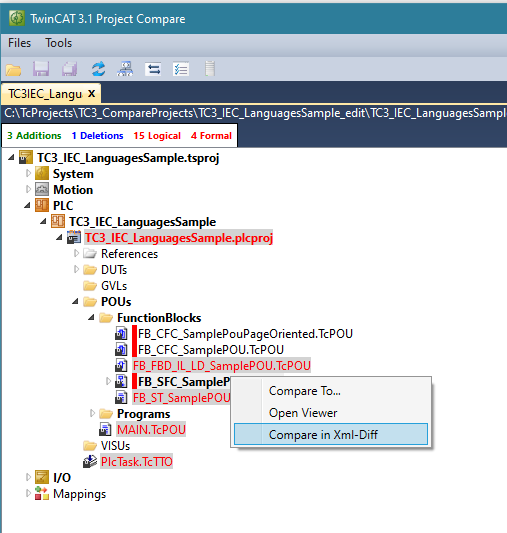Click the tsproj project icon at tree root
This screenshot has width=507, height=533.
(x=26, y=157)
